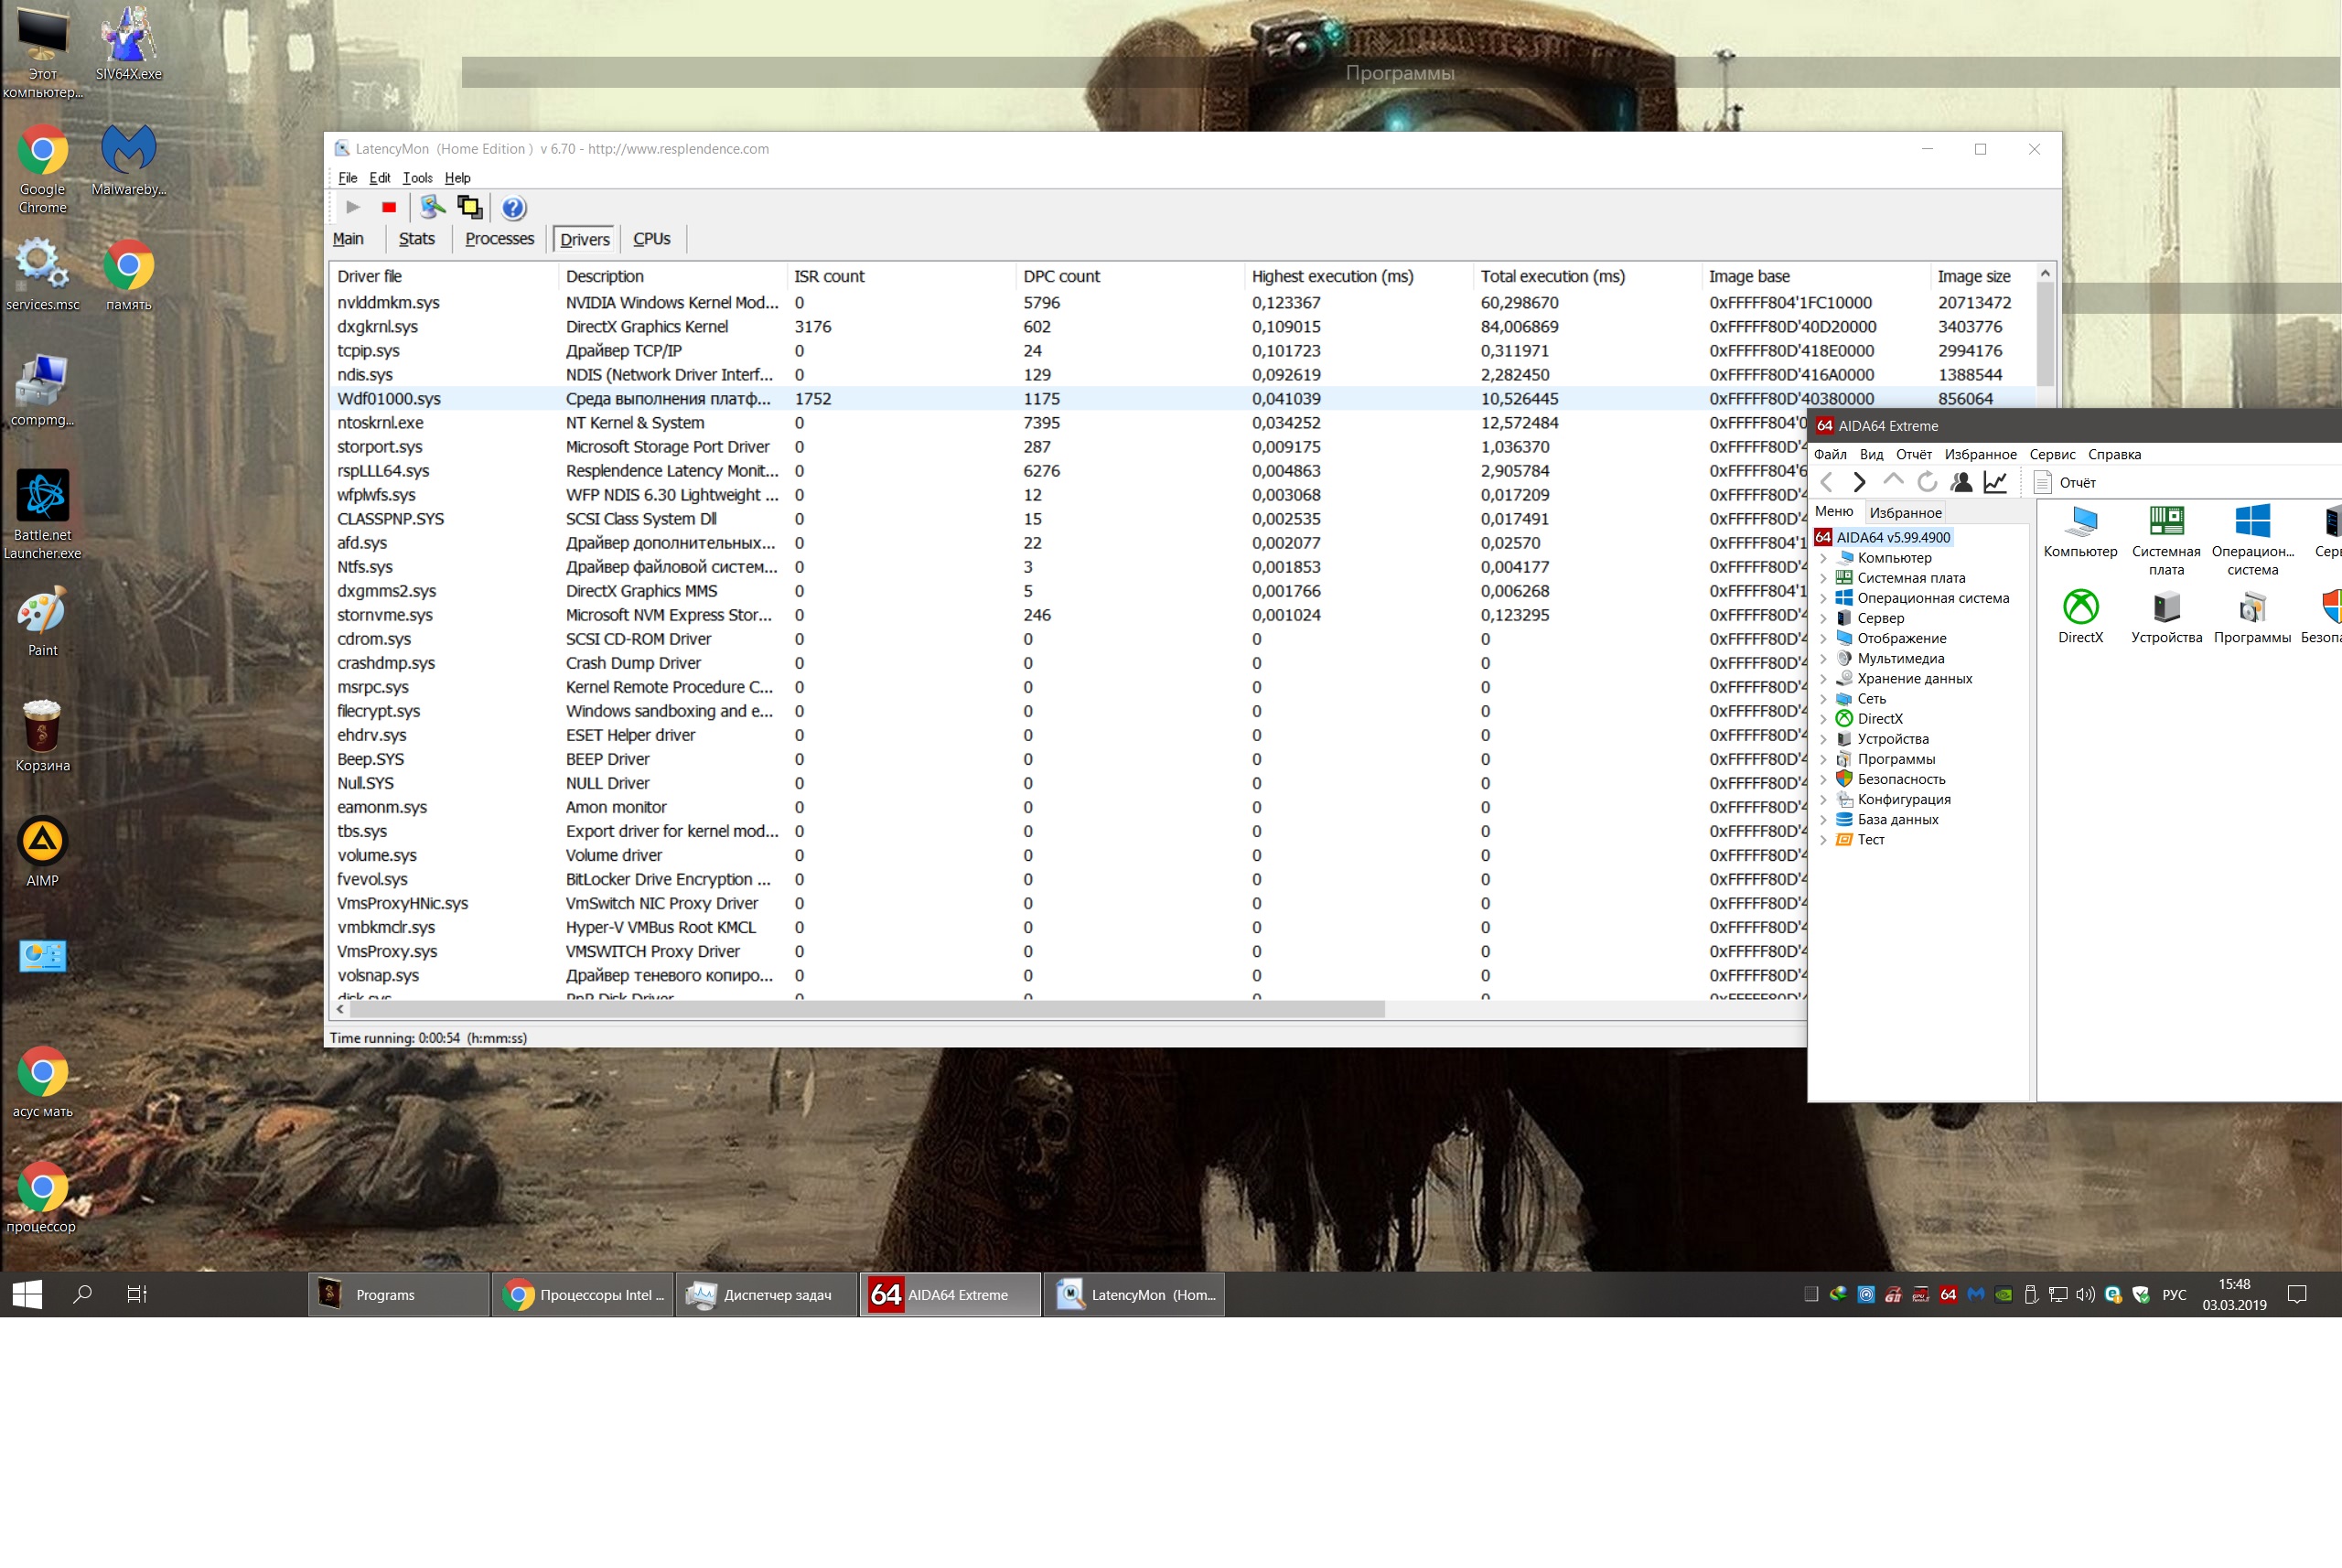Click AIDA64 refresh toolbar arrow

(x=1926, y=482)
